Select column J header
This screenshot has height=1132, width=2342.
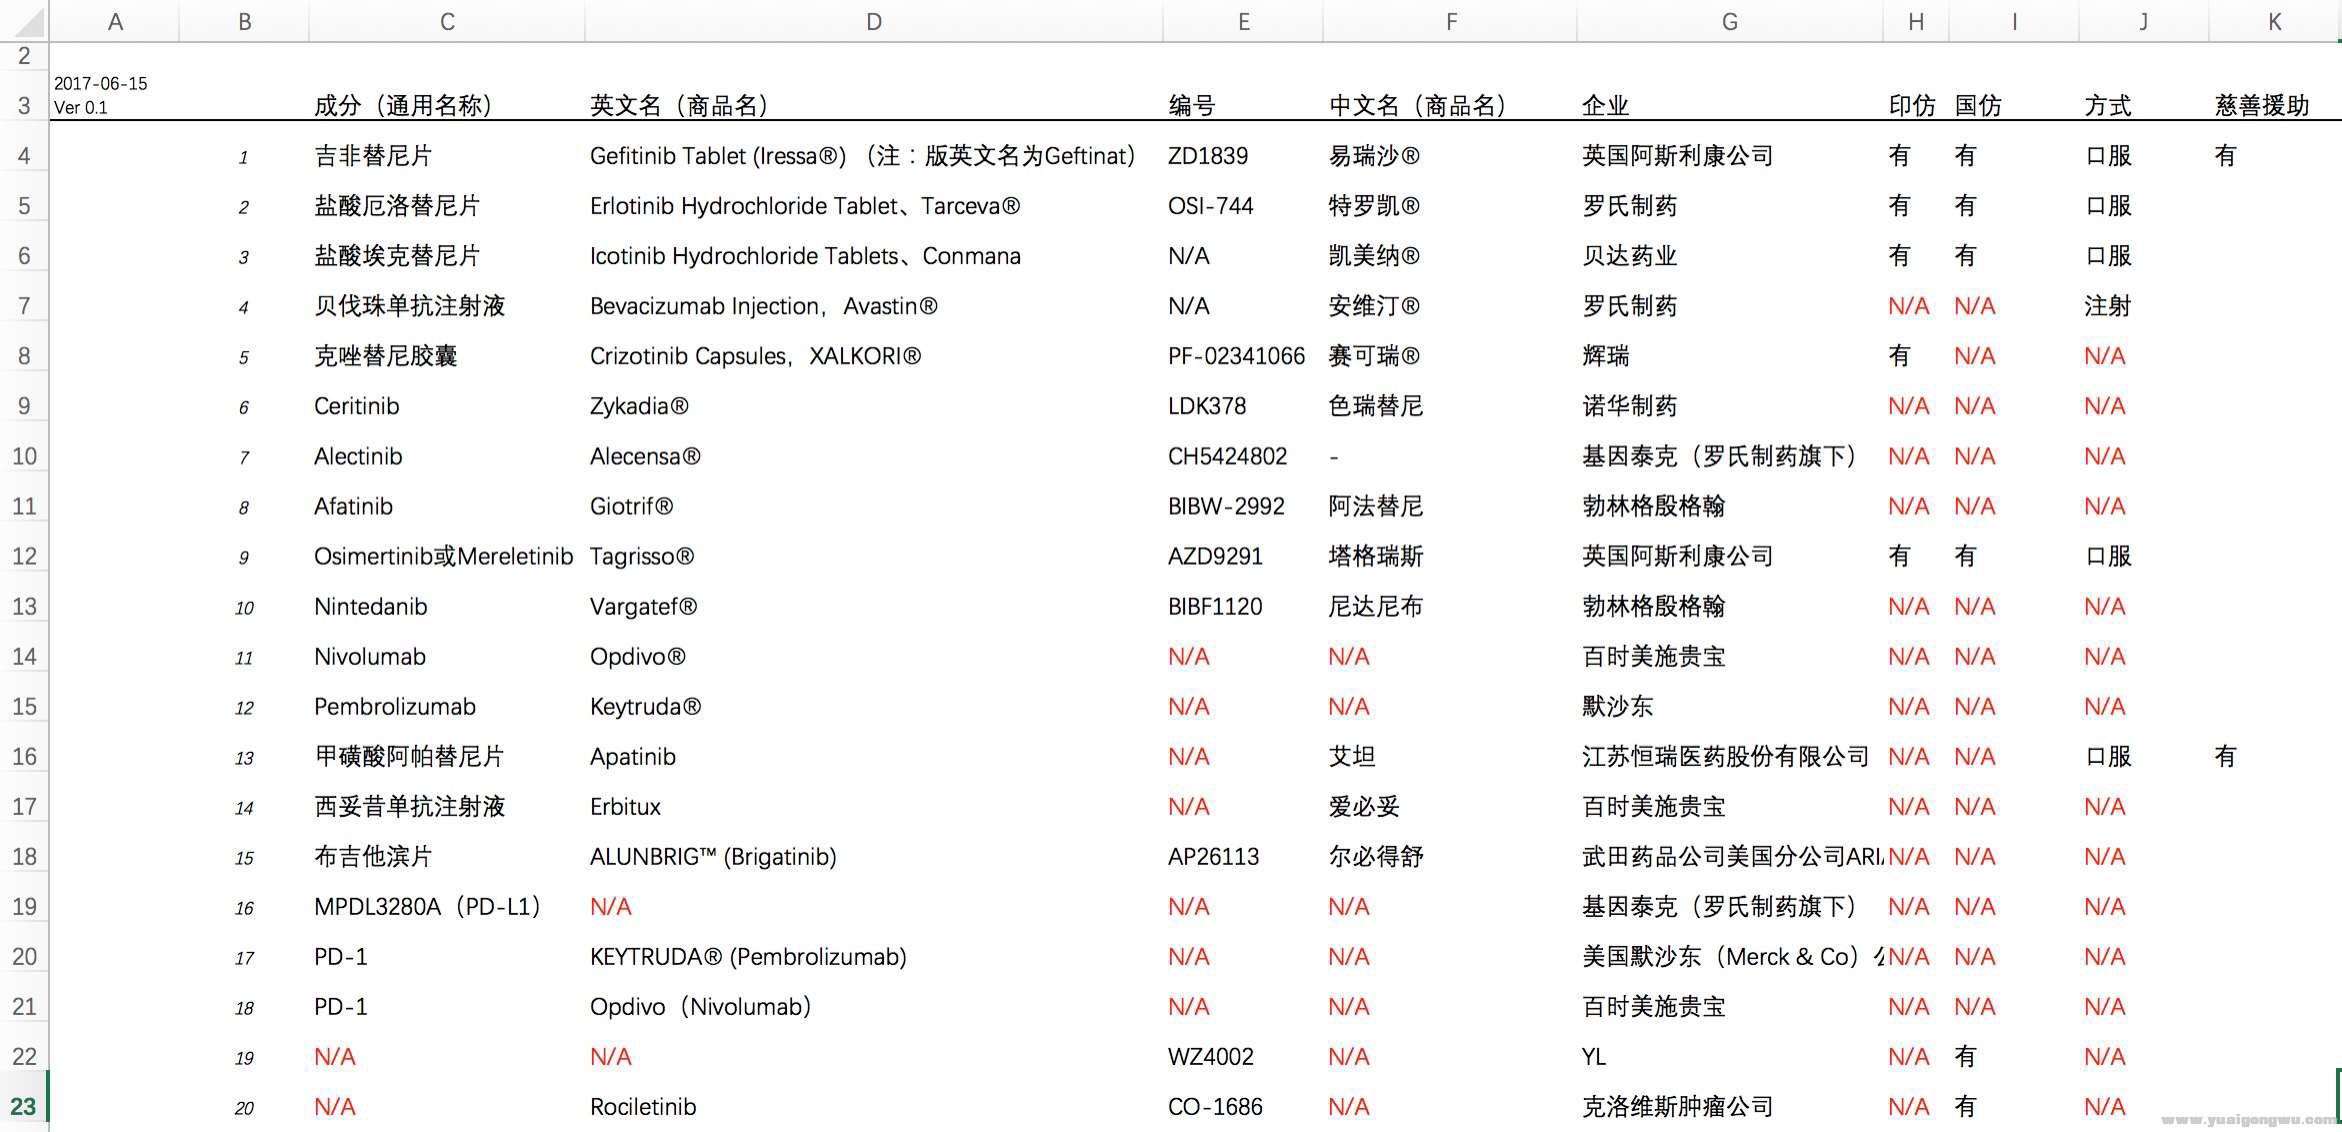point(2143,21)
